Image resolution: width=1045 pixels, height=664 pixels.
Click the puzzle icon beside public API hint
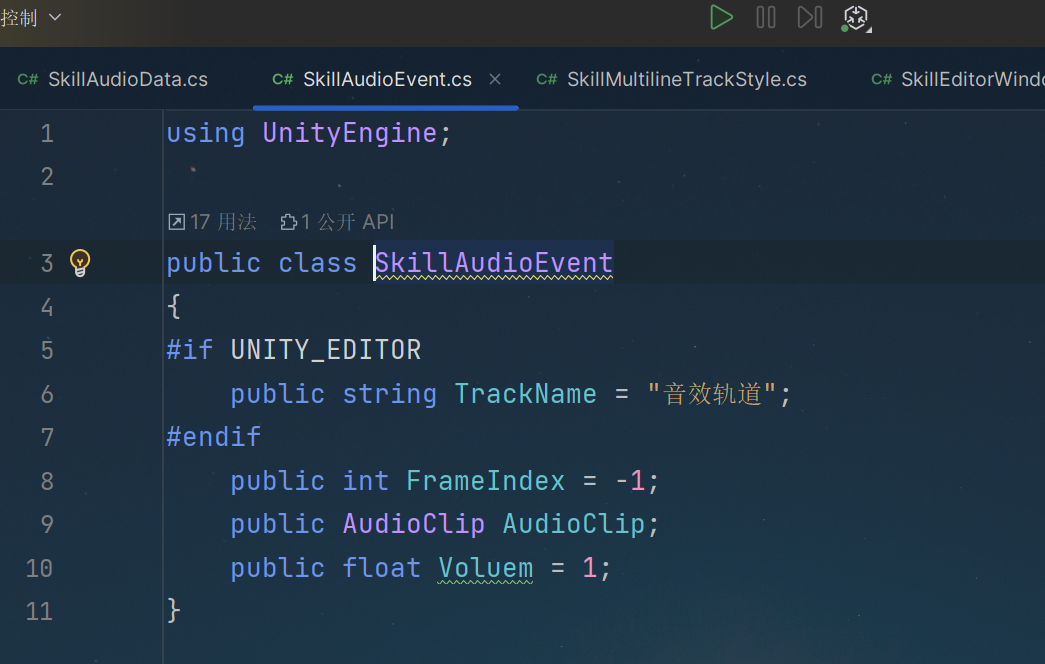pyautogui.click(x=289, y=222)
